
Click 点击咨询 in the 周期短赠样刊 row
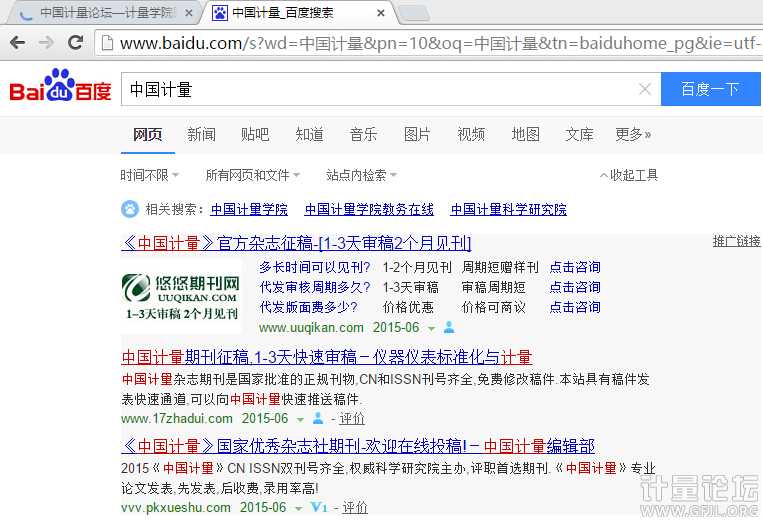(x=575, y=267)
